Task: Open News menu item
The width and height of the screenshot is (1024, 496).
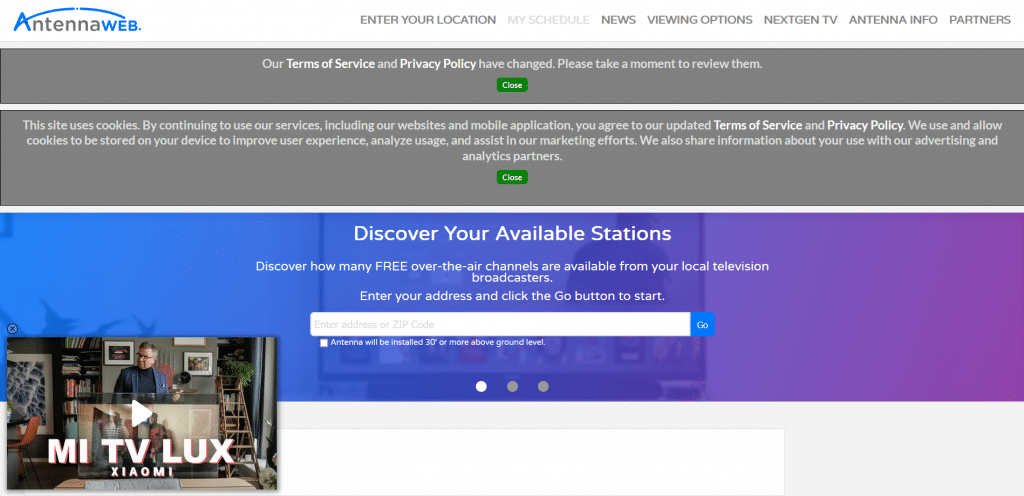Action: click(x=618, y=20)
